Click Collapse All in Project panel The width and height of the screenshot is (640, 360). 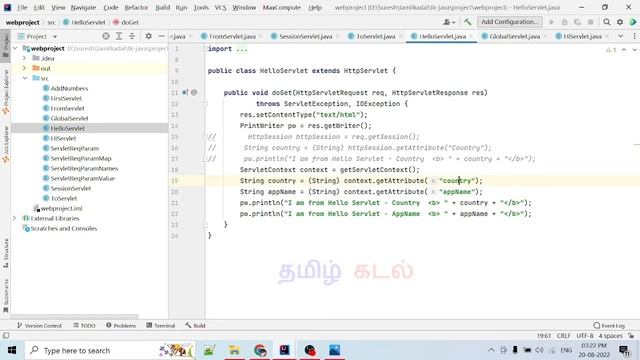click(x=132, y=36)
